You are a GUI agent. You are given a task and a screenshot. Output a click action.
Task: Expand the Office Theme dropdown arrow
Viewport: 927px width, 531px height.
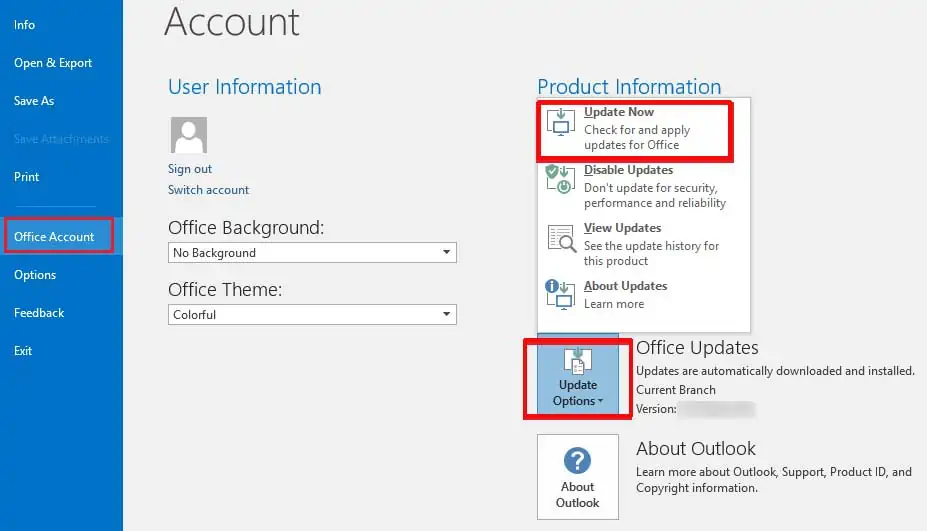click(x=446, y=314)
